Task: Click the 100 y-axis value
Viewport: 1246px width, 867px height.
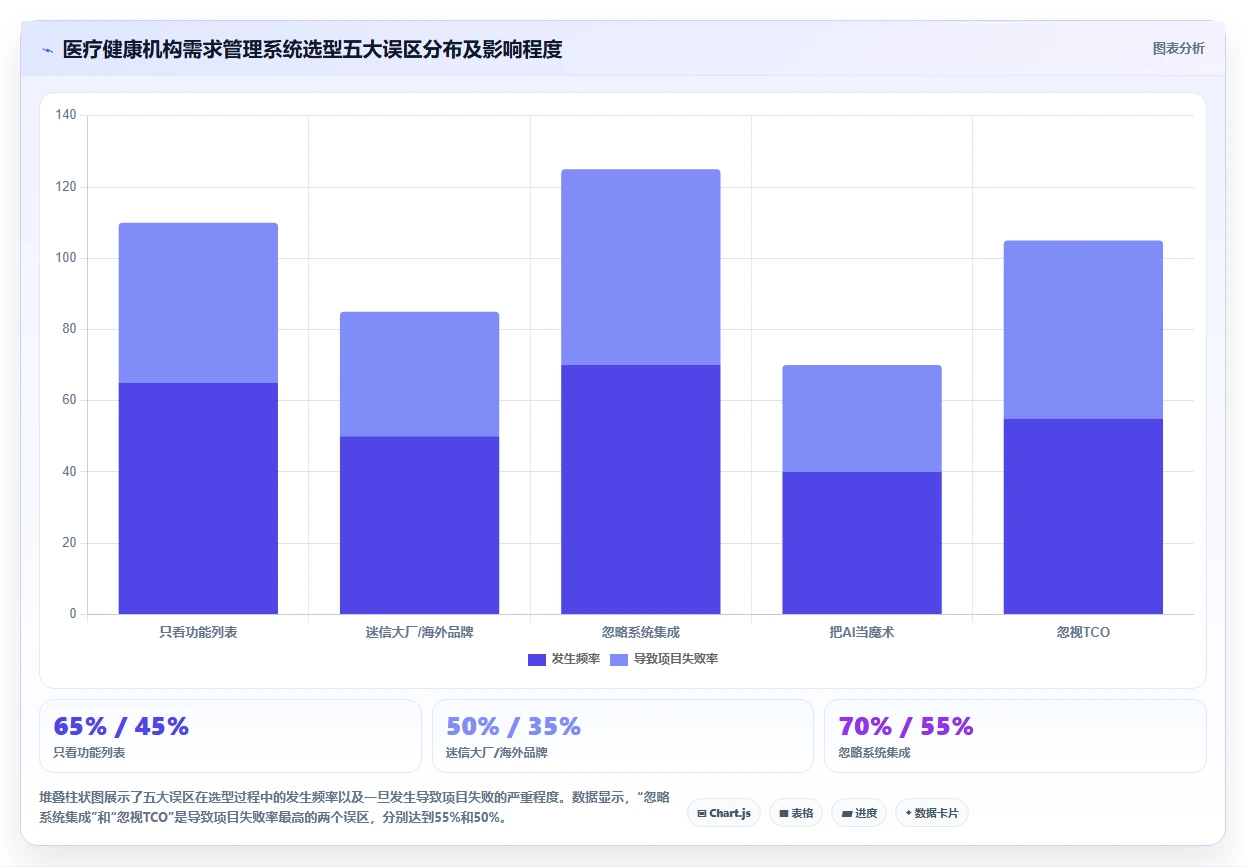Action: 66,258
